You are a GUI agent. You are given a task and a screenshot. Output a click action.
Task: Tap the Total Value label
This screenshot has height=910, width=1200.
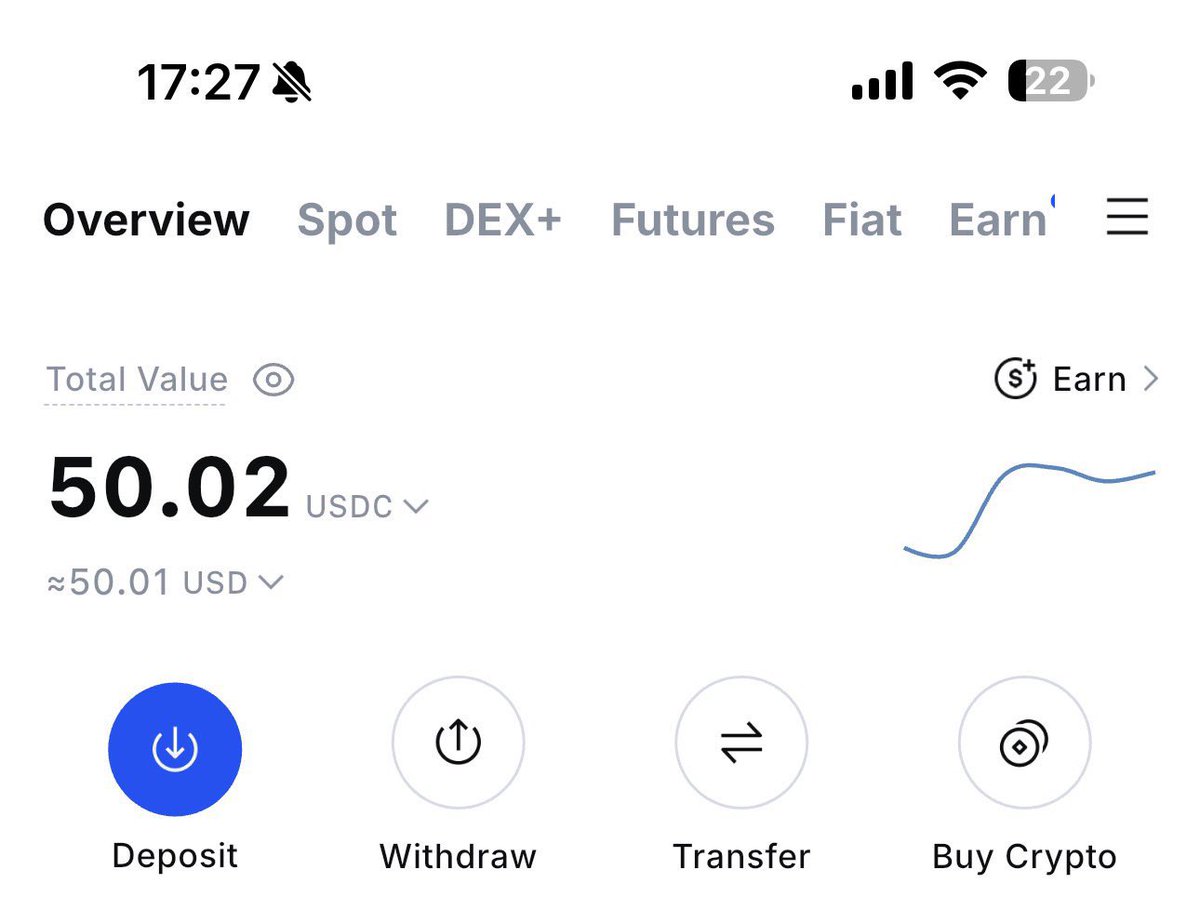coord(137,380)
